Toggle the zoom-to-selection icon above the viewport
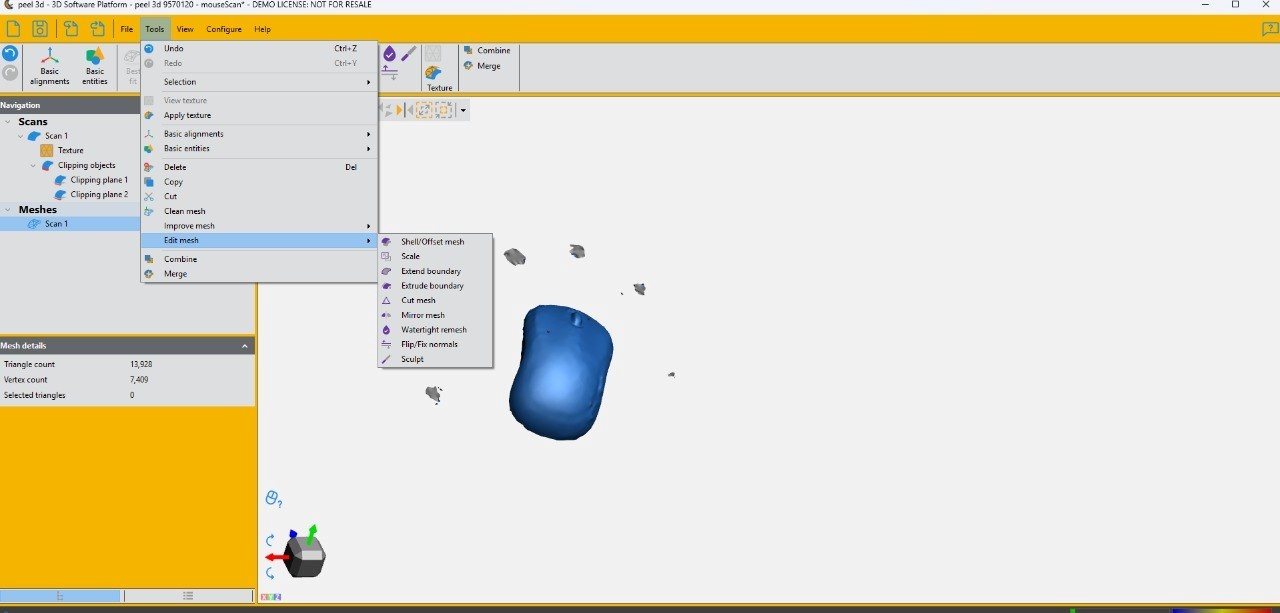Viewport: 1280px width, 613px height. tap(445, 110)
